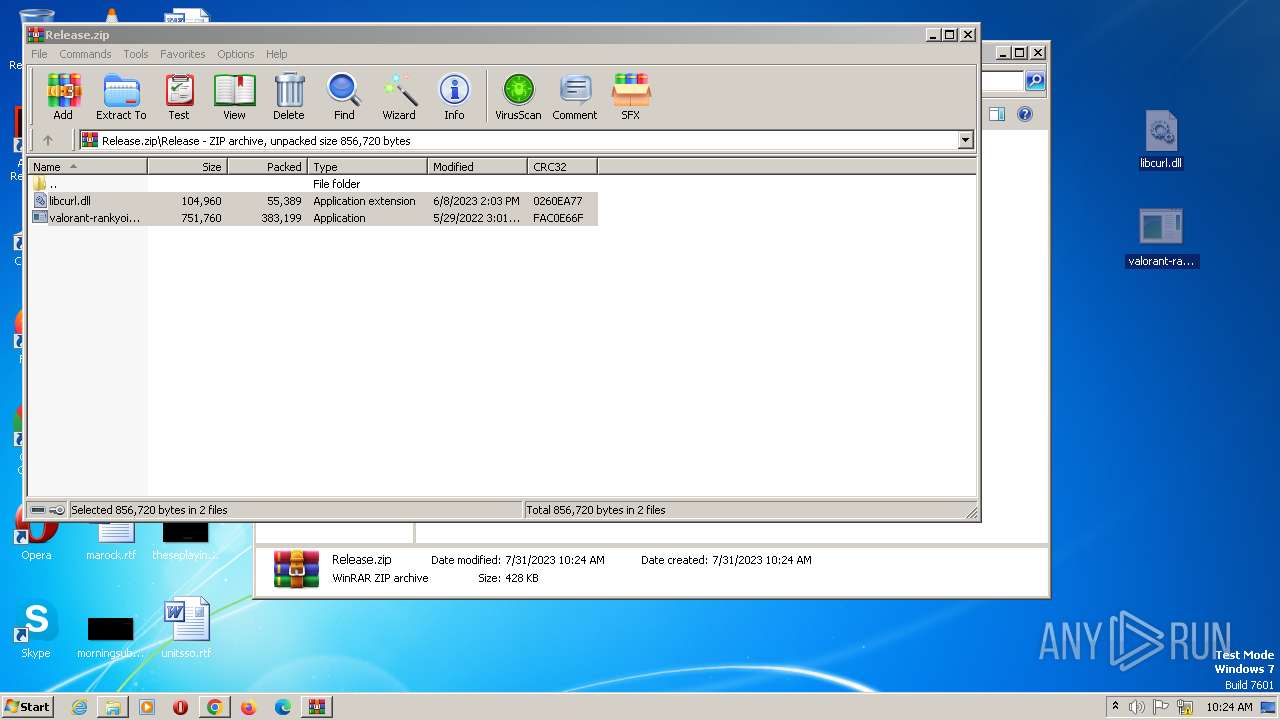Click the Release.zip icon in details pane
This screenshot has width=1280, height=720.
[297, 569]
